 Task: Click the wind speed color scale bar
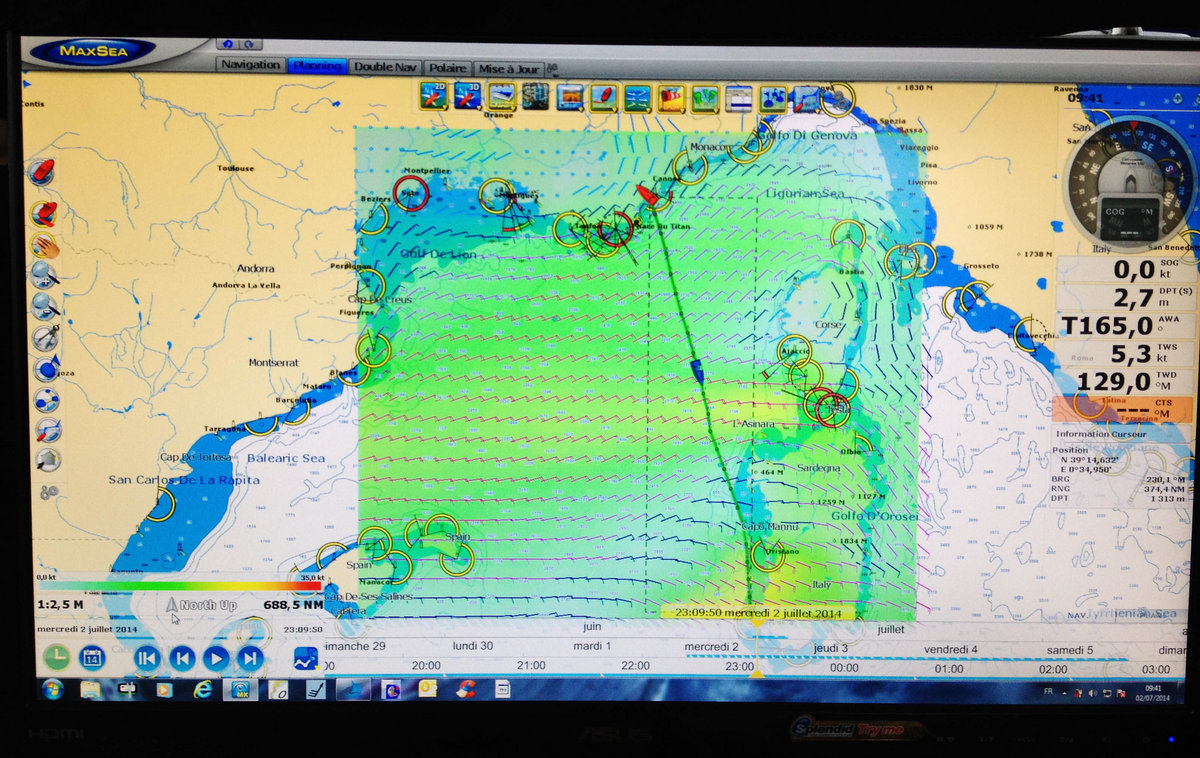[x=179, y=586]
